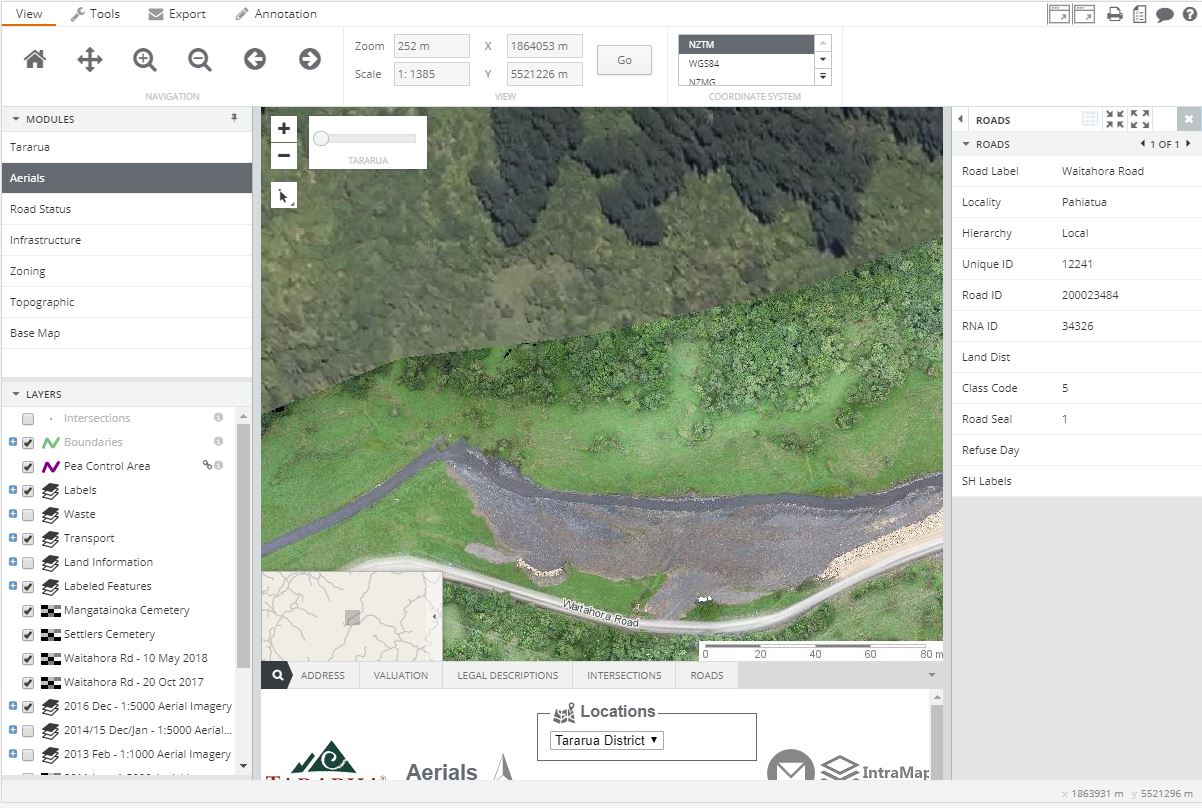The width and height of the screenshot is (1202, 808).
Task: Activate the Zoom Out magnifier tool
Action: click(200, 59)
